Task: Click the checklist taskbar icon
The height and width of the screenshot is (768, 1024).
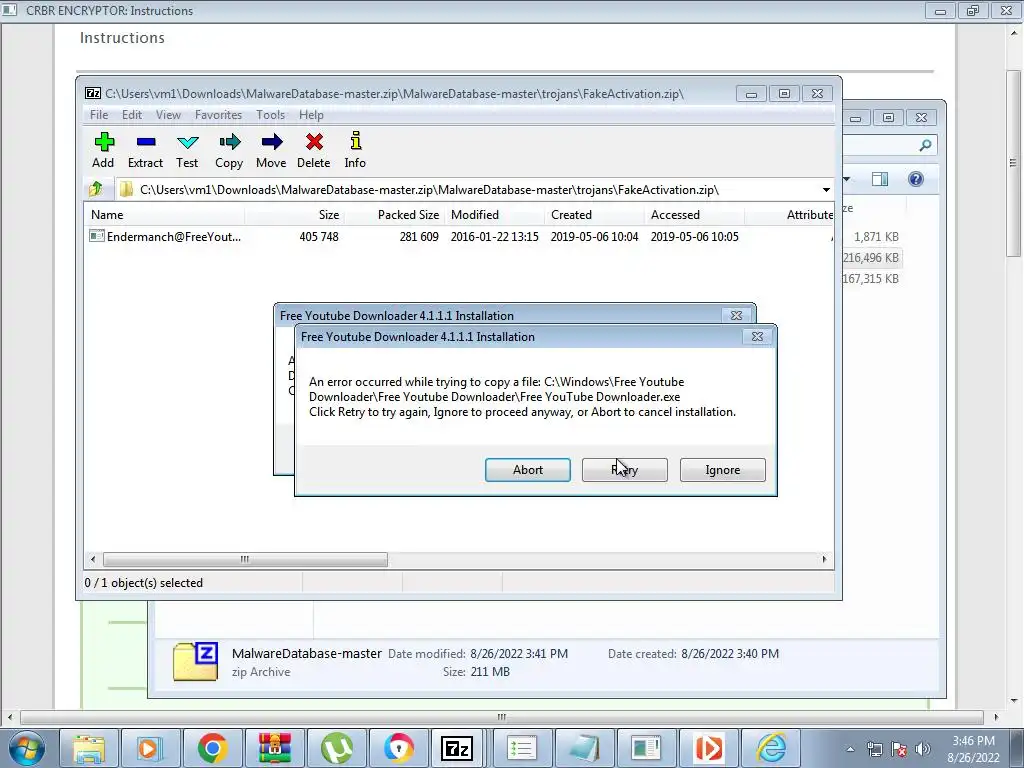Action: tap(522, 748)
